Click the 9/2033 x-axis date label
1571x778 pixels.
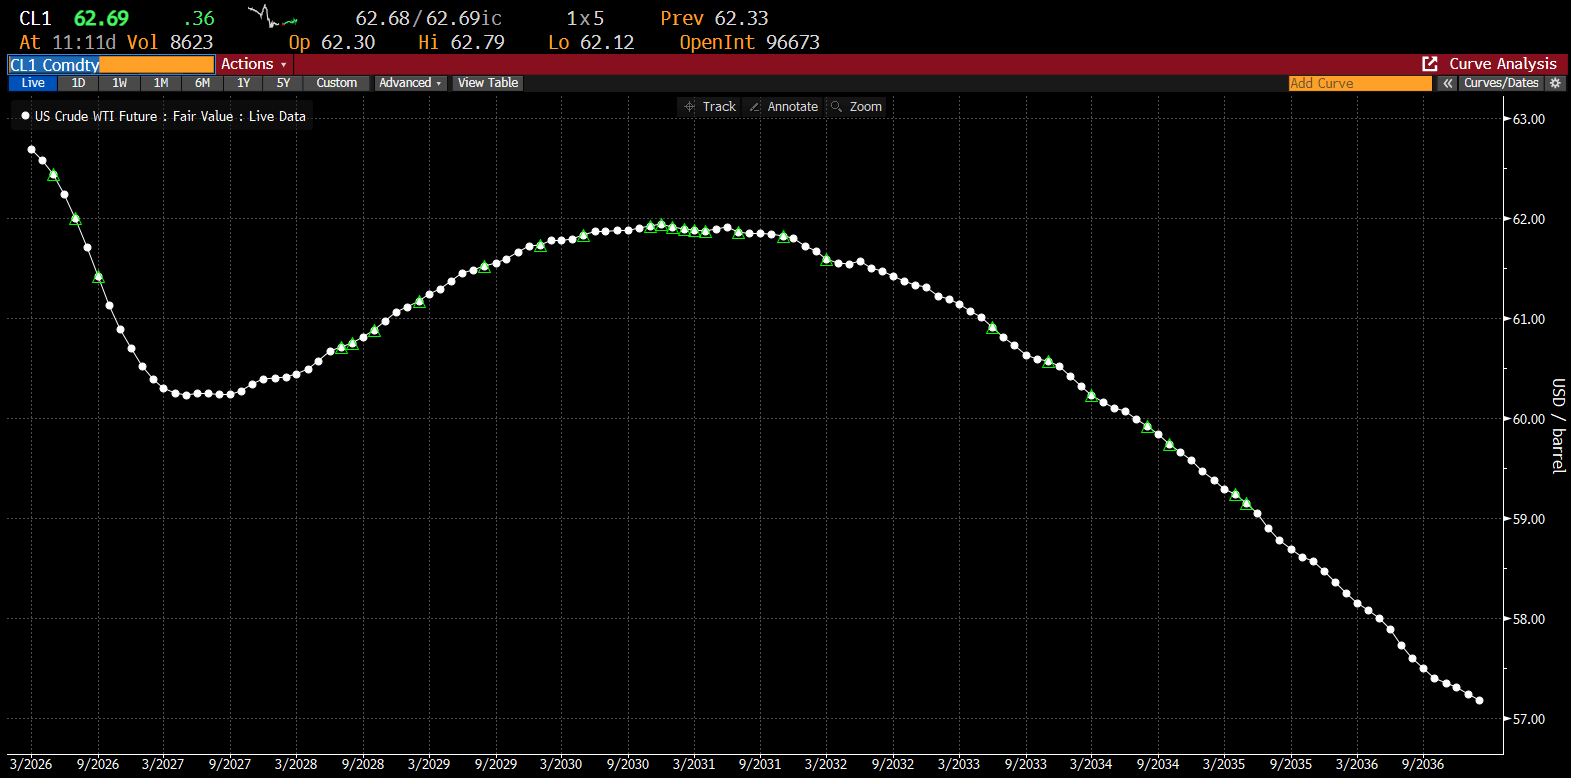[1026, 764]
